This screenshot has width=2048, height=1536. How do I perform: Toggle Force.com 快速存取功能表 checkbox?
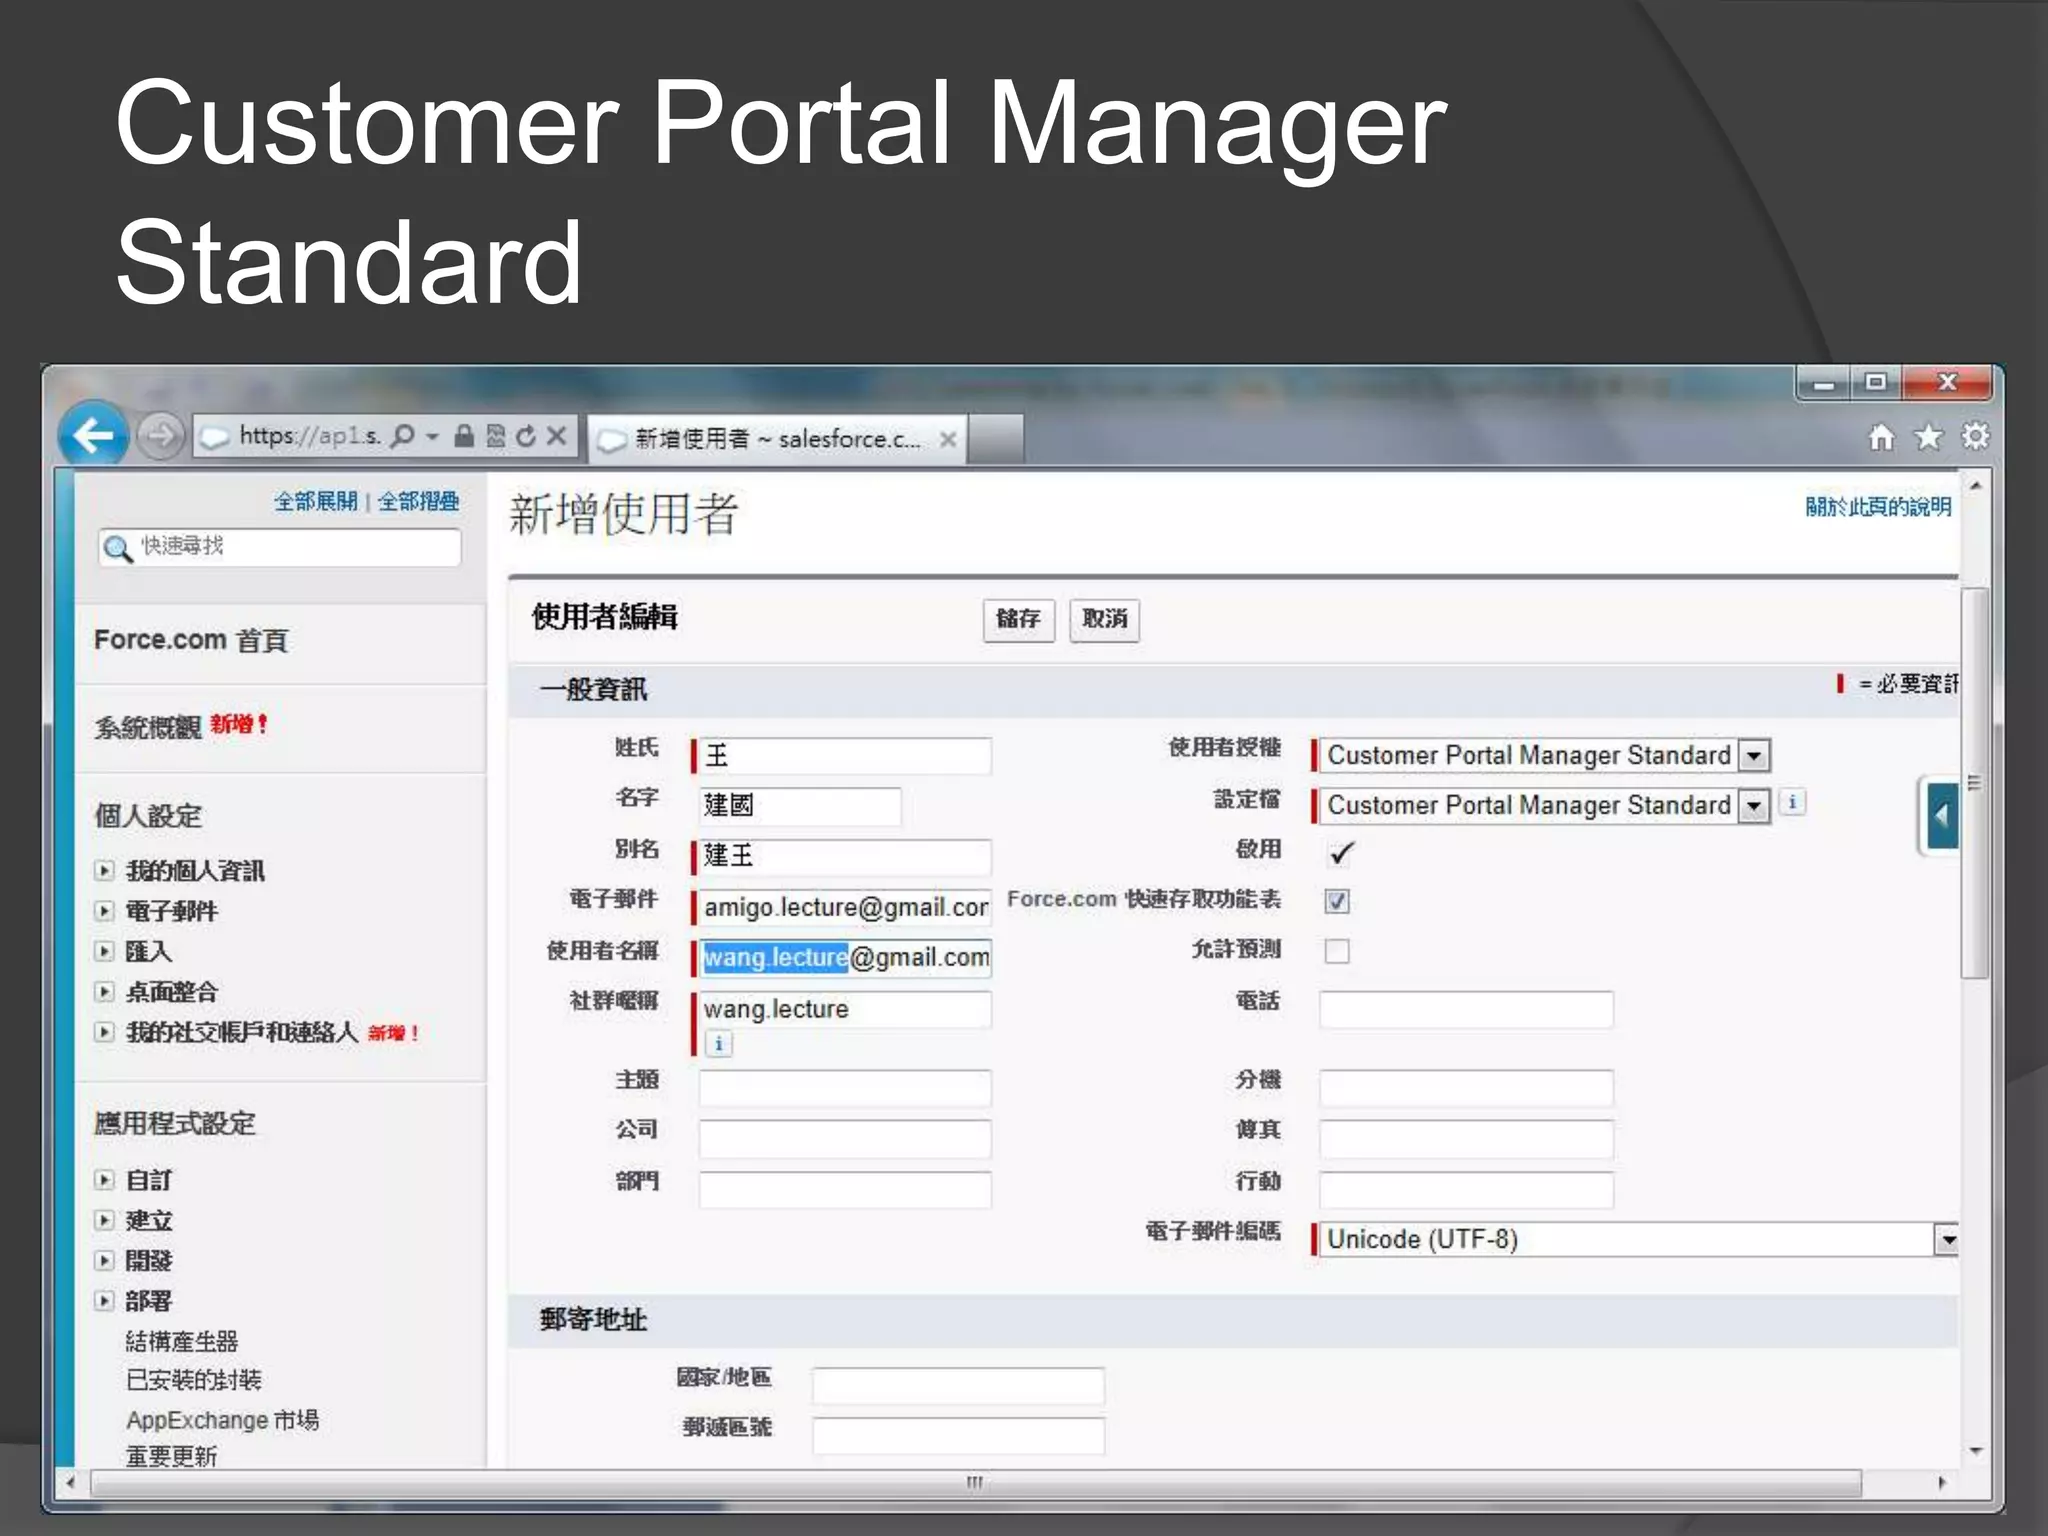point(1336,901)
